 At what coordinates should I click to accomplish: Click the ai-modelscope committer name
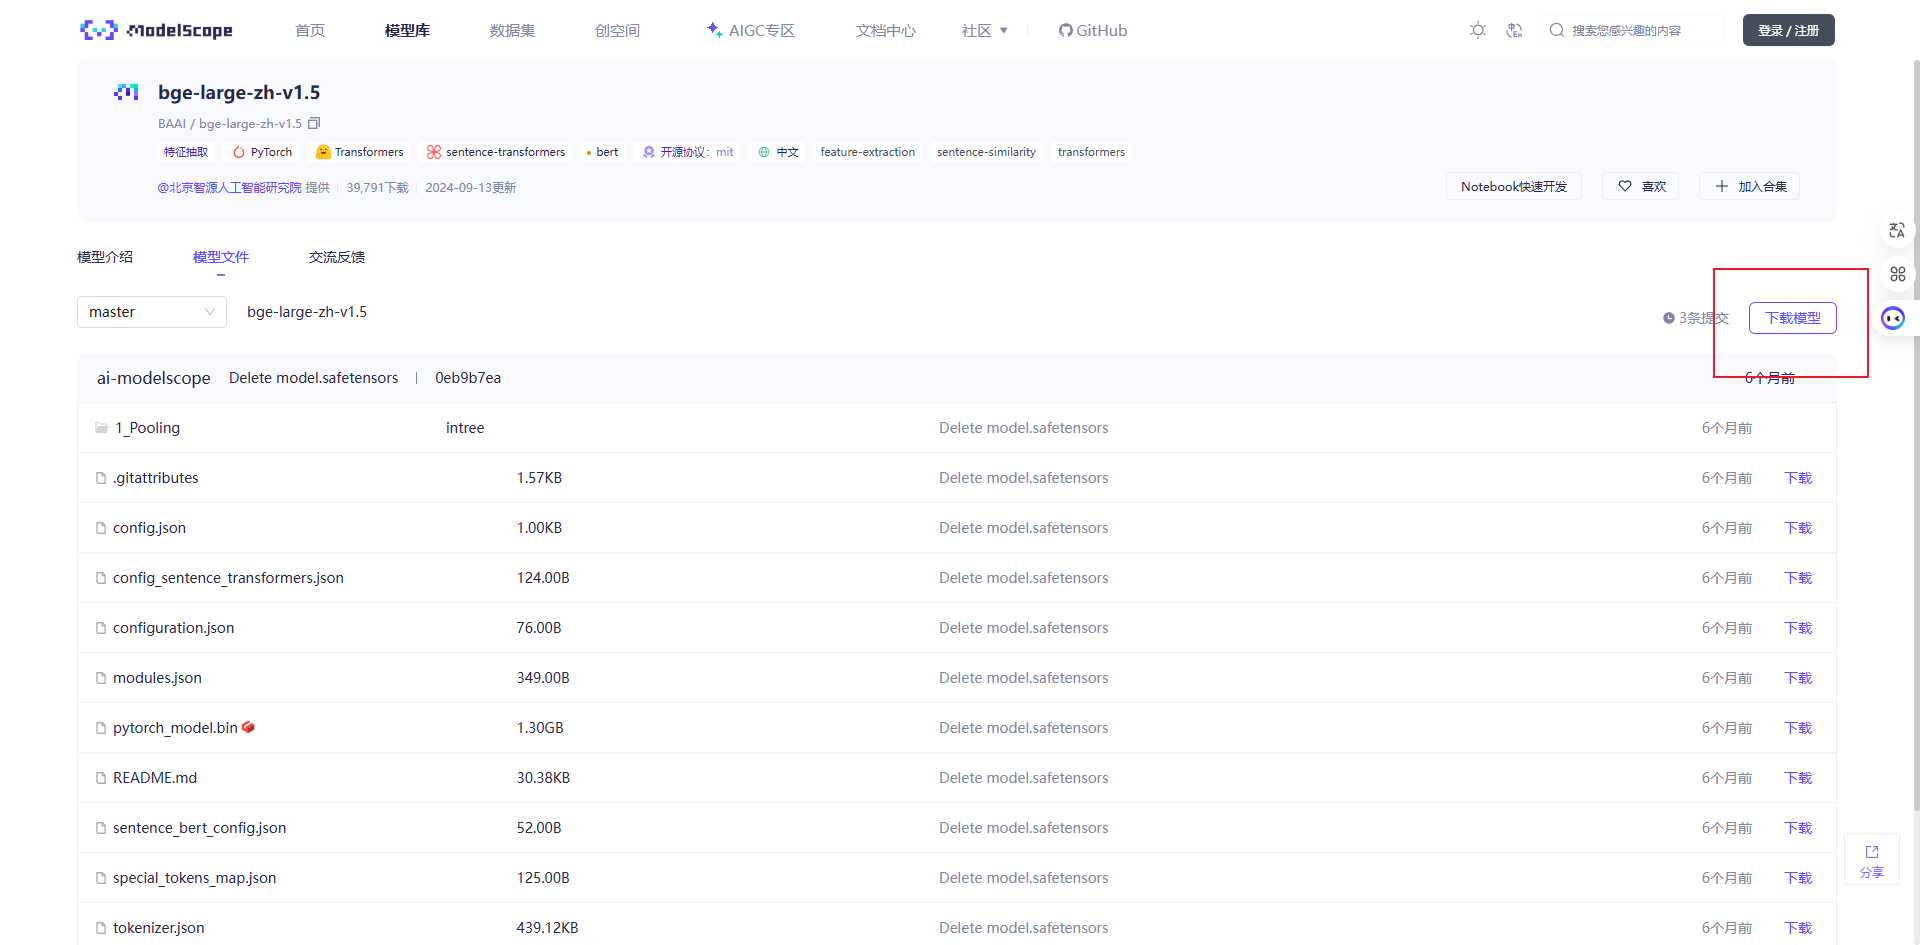tap(153, 378)
